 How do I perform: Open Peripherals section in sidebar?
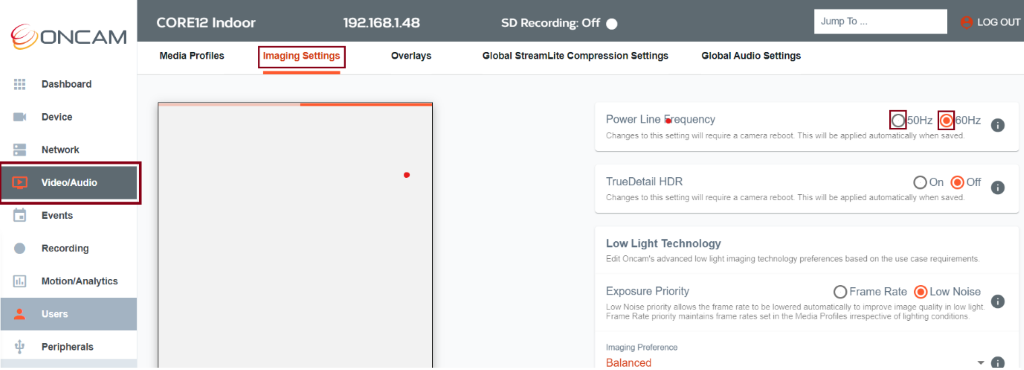click(x=69, y=347)
